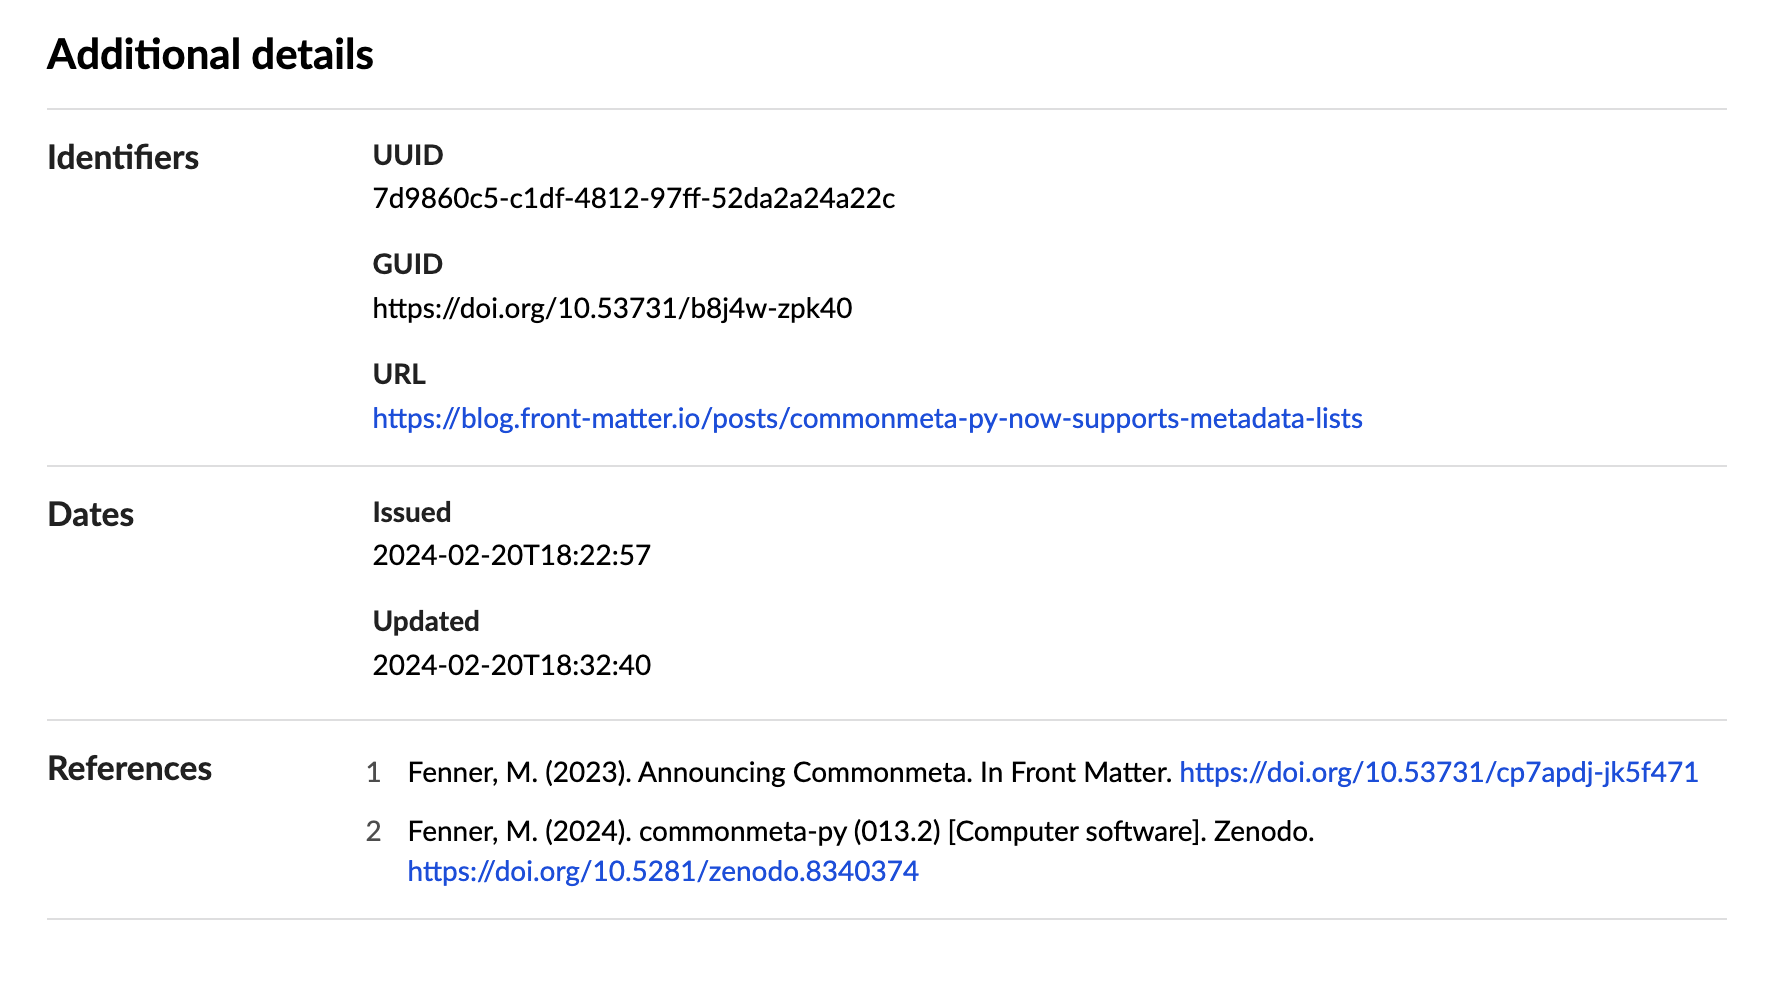Open the Announcing Commonmeta DOI link

(1438, 772)
